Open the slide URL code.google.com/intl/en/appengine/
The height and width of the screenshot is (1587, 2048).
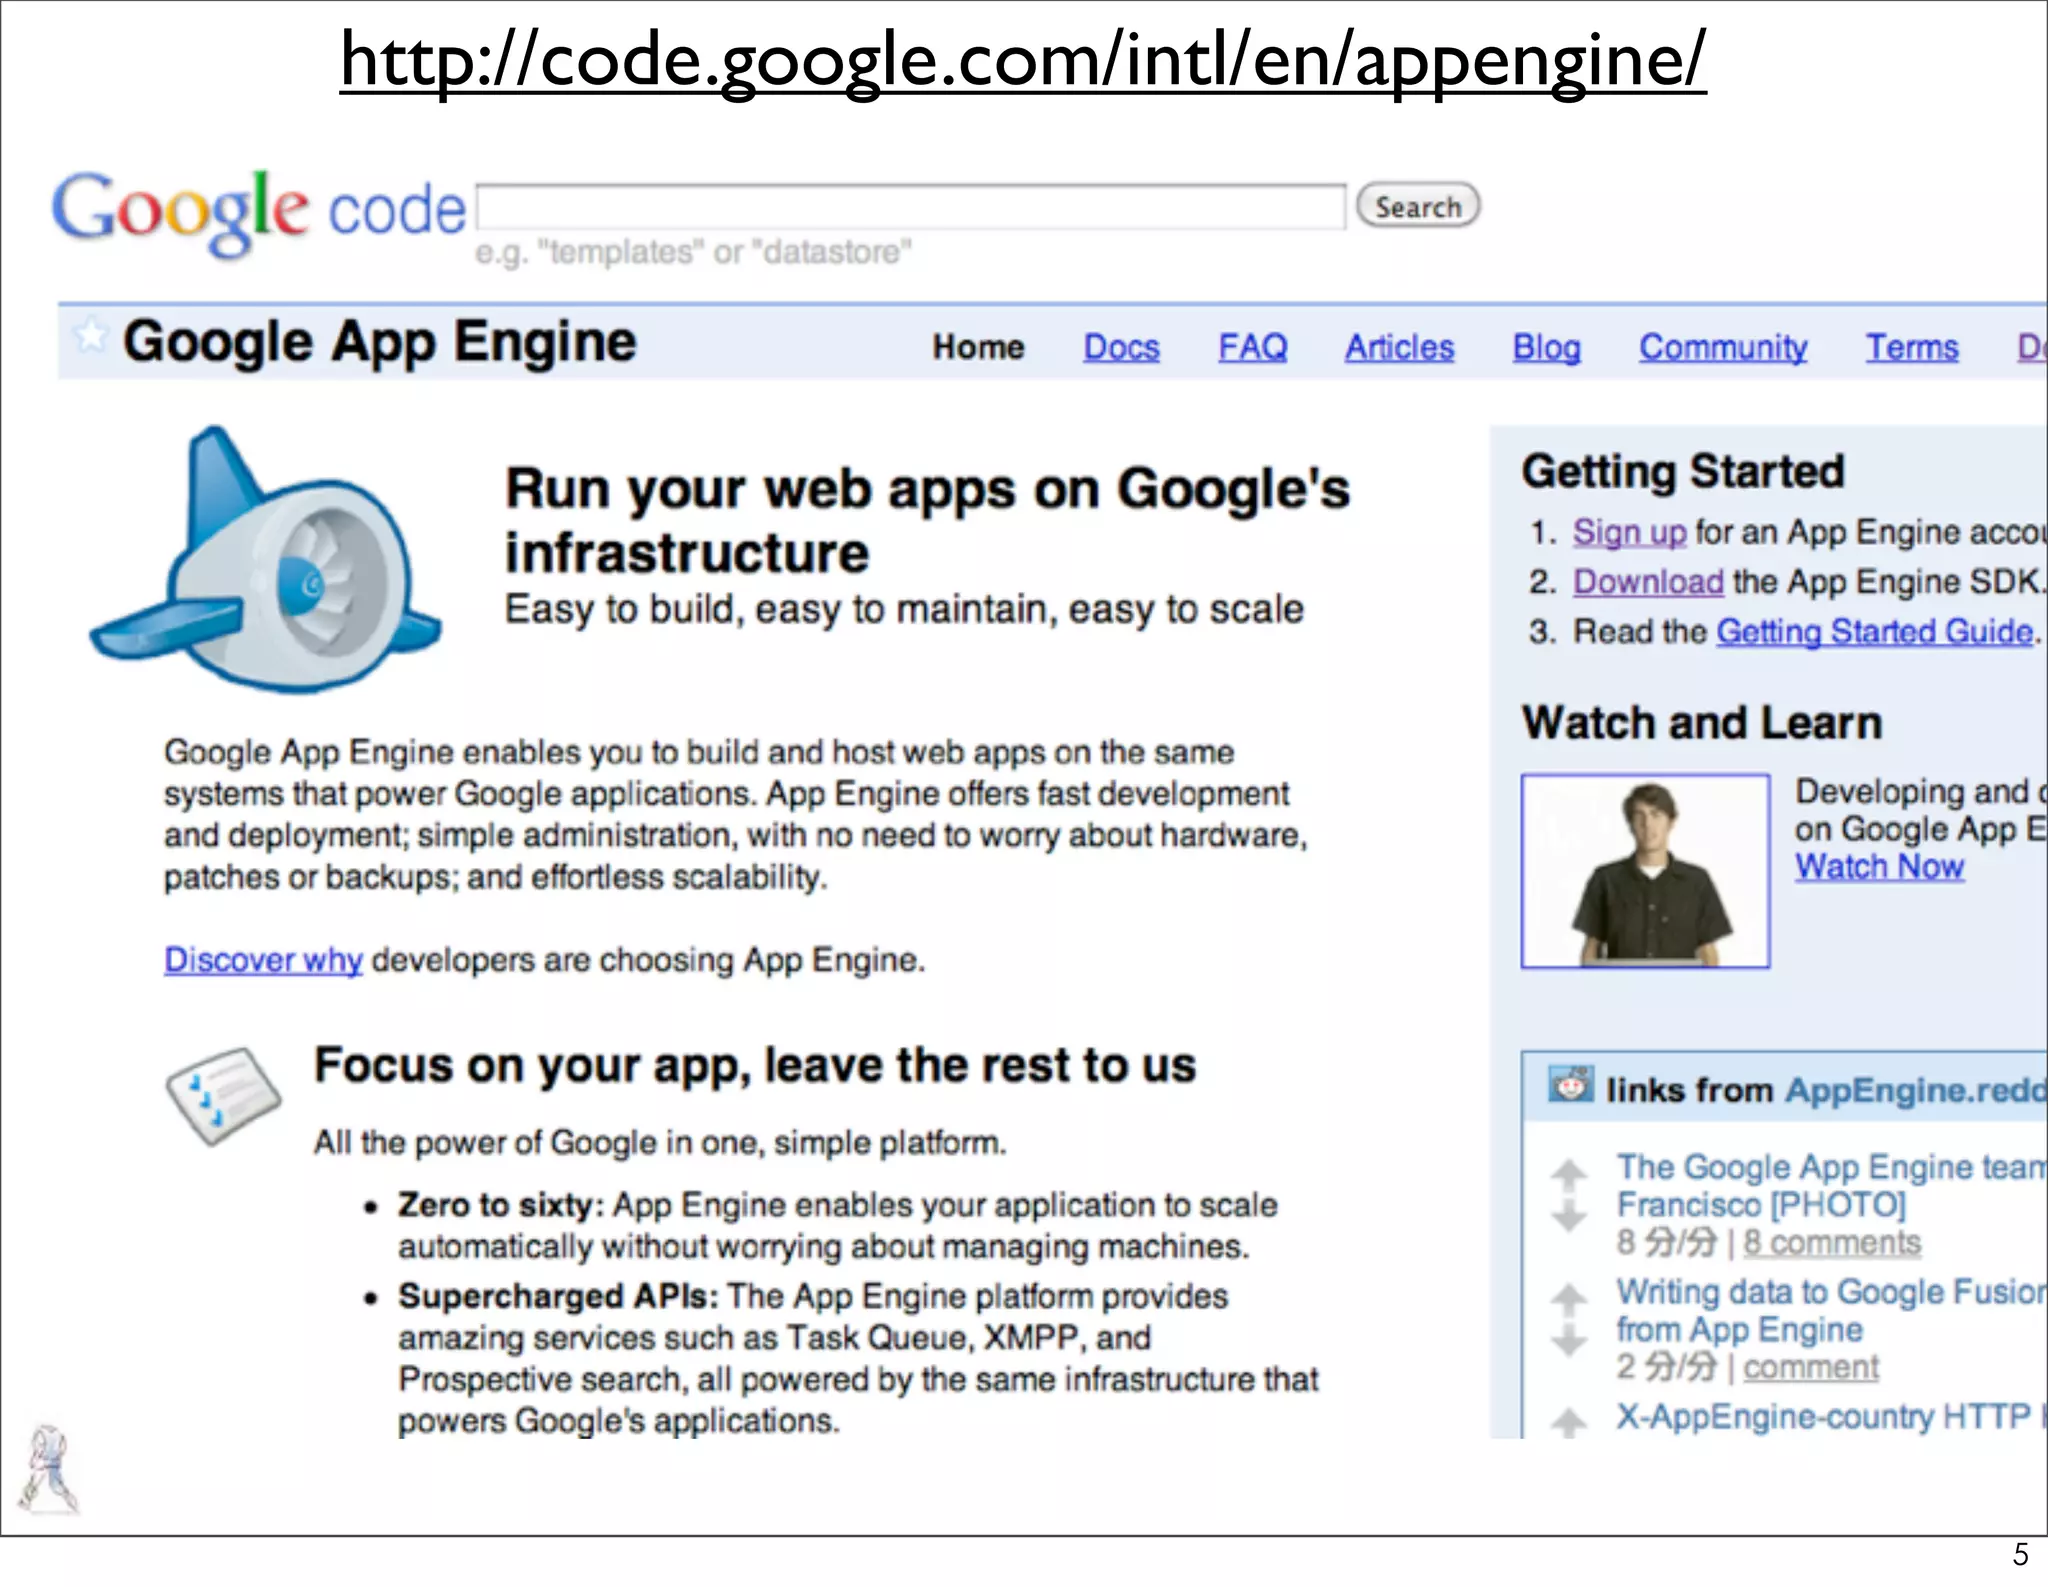[1023, 60]
